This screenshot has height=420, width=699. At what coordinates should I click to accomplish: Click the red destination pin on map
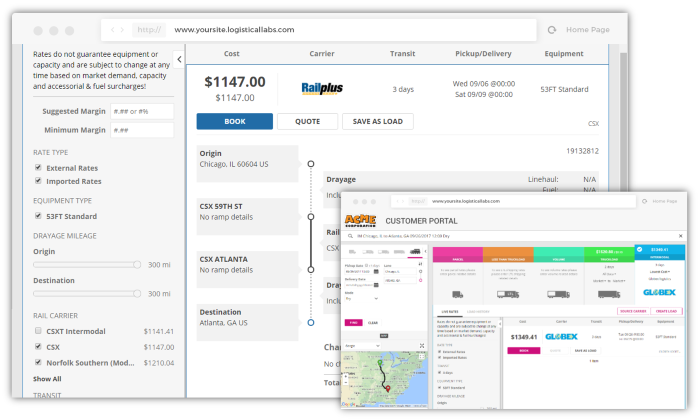pyautogui.click(x=388, y=388)
